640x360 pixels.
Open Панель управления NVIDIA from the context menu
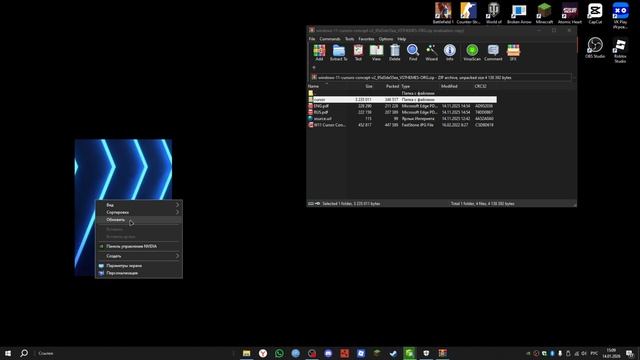(x=139, y=246)
